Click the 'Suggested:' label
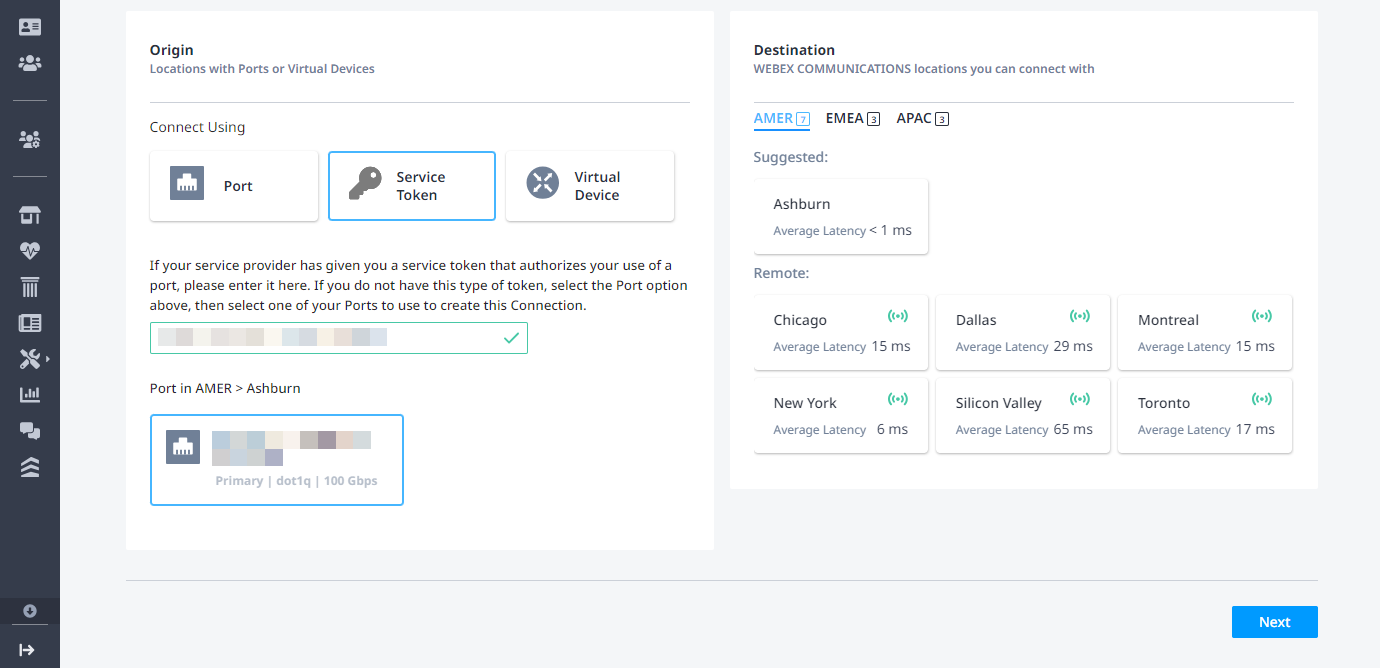Screen dimensions: 1380x668 [x=790, y=157]
